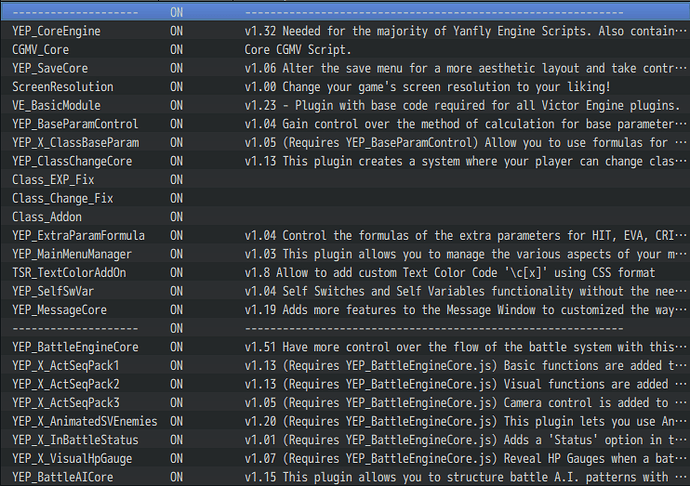Image resolution: width=690 pixels, height=486 pixels.
Task: Select YEP_BattleEngineCore plugin entry
Action: click(x=75, y=347)
